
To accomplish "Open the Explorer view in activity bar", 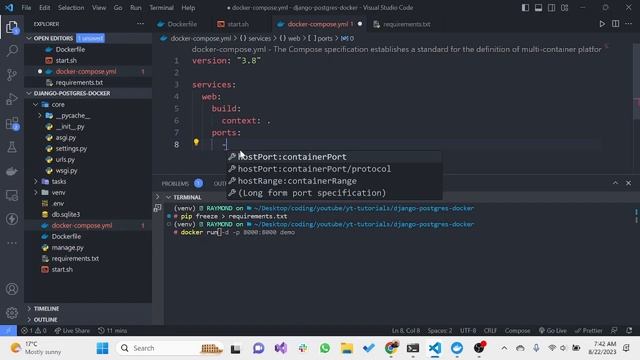I will click(12, 27).
